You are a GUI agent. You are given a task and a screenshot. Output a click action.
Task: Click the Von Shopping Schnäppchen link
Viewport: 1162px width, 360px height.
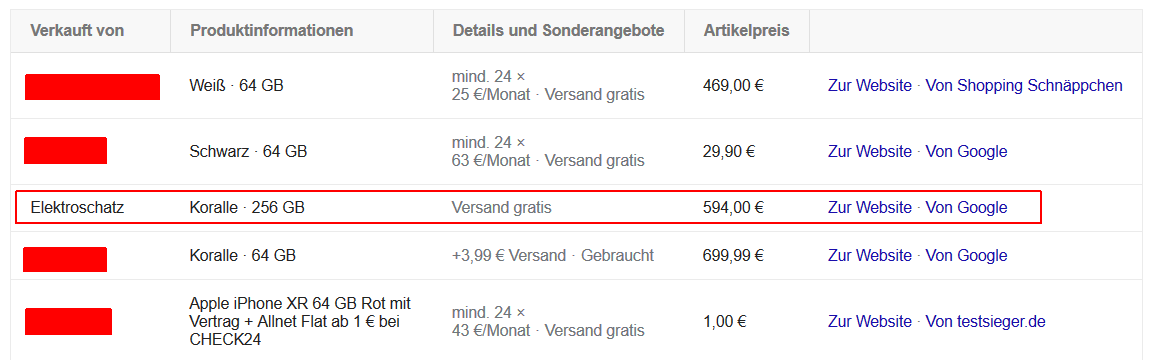pos(1024,85)
